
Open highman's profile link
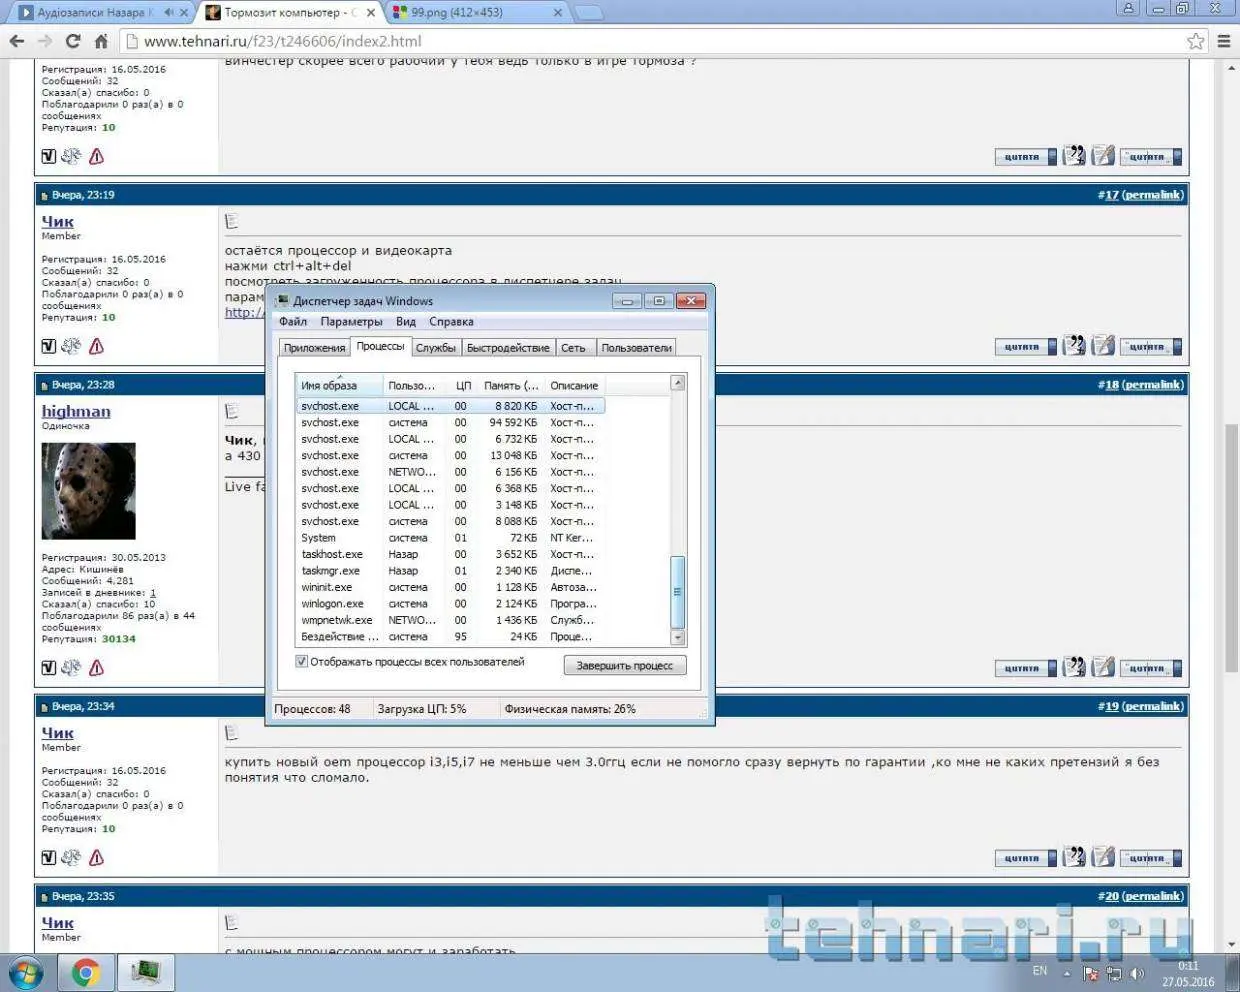[76, 411]
